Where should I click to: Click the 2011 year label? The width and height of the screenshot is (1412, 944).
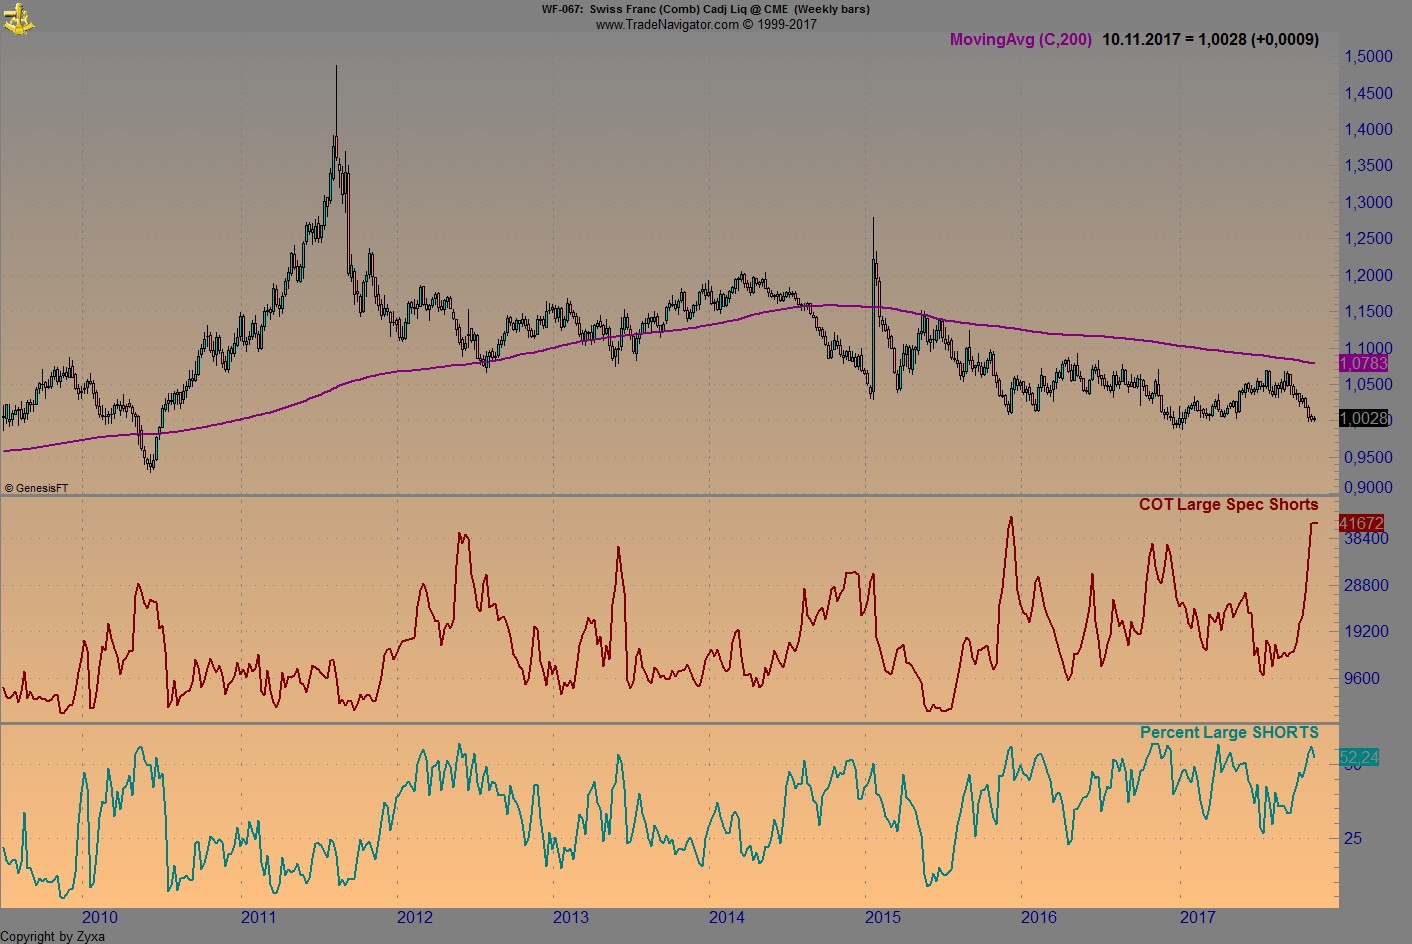(x=258, y=918)
